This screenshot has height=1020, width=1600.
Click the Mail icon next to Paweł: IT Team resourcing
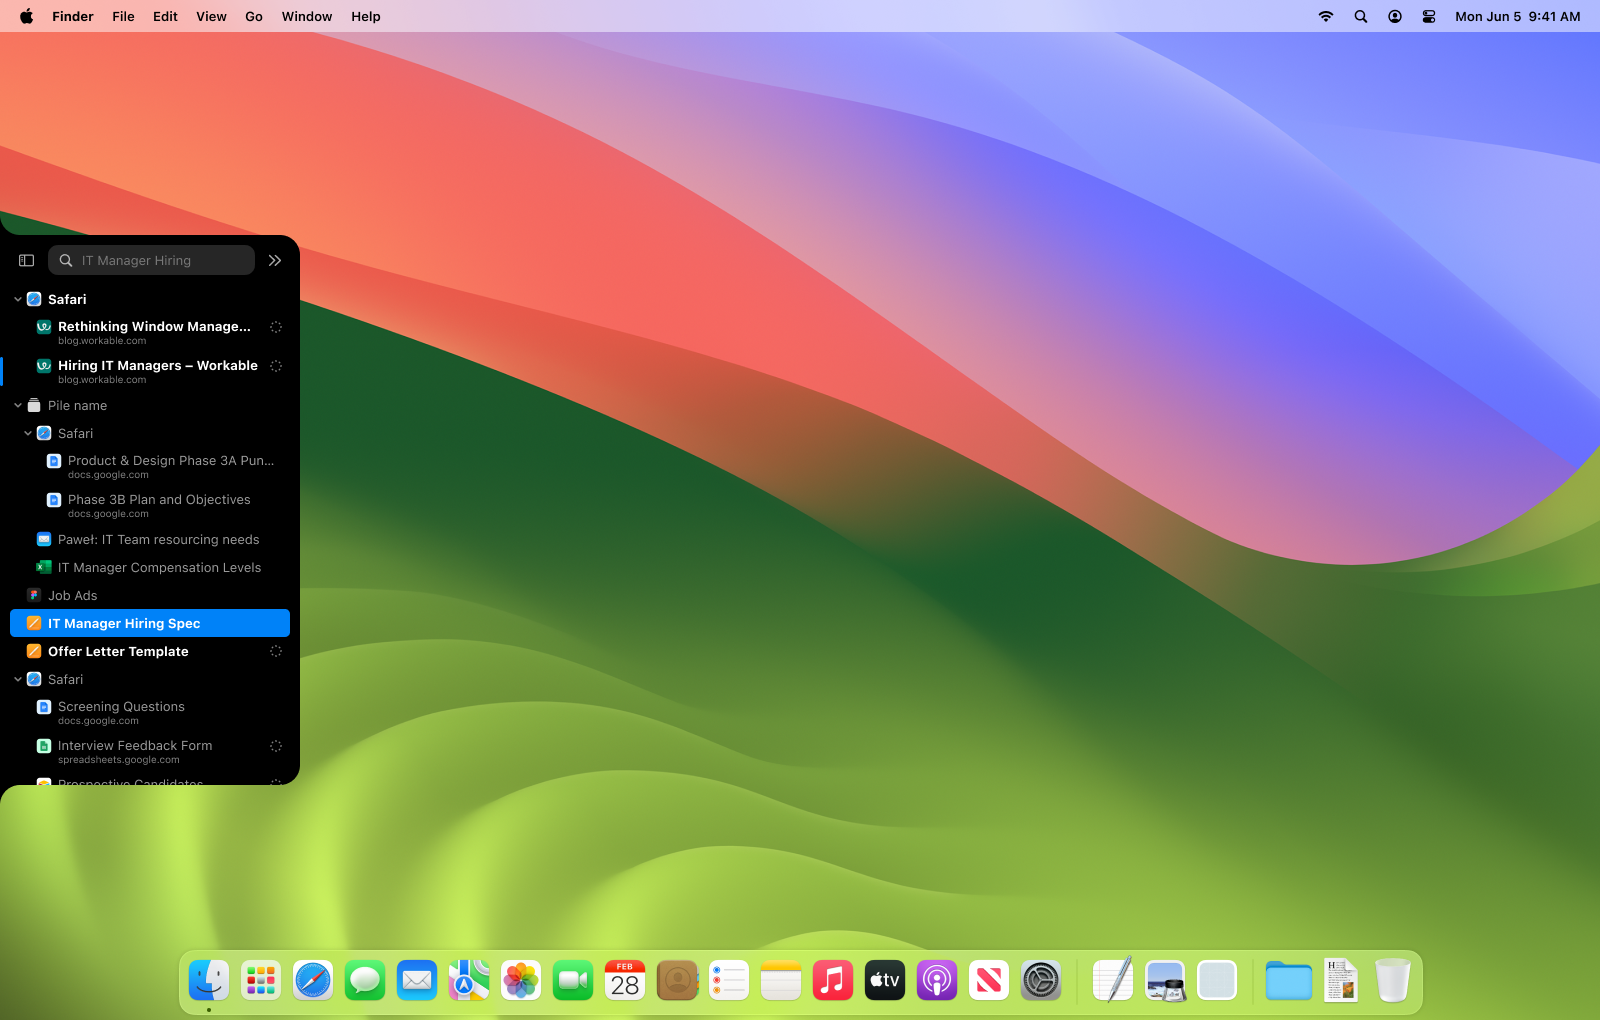(44, 539)
